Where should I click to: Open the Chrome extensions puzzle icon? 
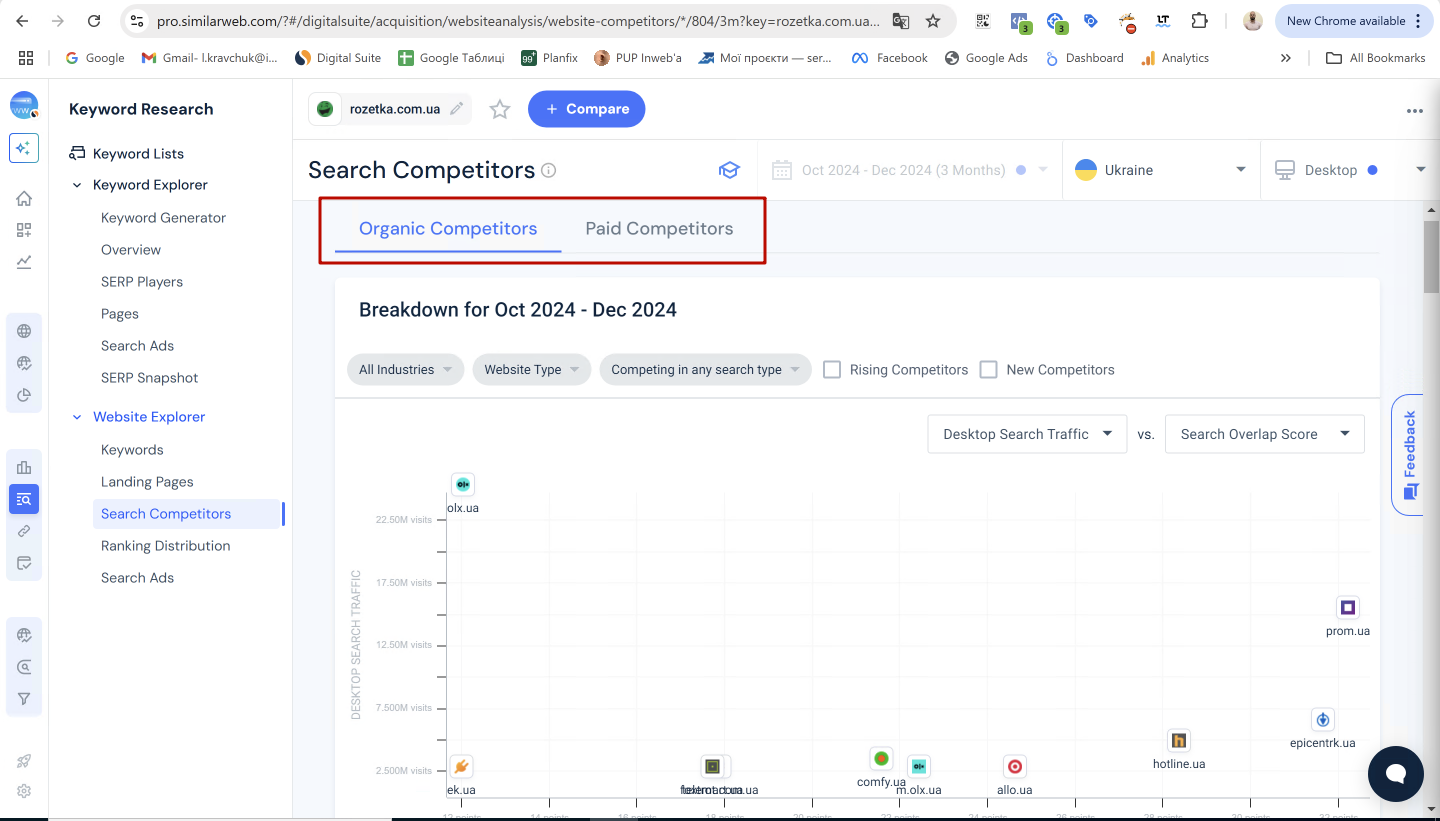[x=1199, y=21]
